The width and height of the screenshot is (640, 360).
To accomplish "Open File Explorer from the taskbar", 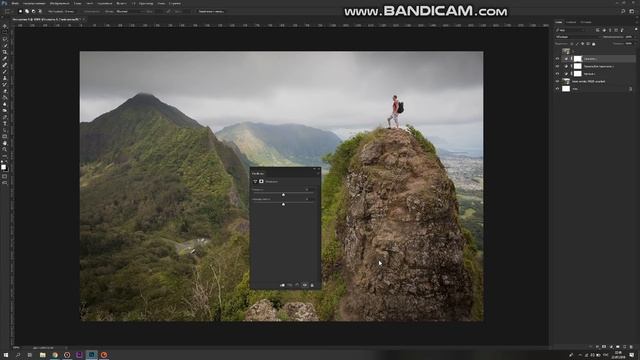I will tap(42, 355).
